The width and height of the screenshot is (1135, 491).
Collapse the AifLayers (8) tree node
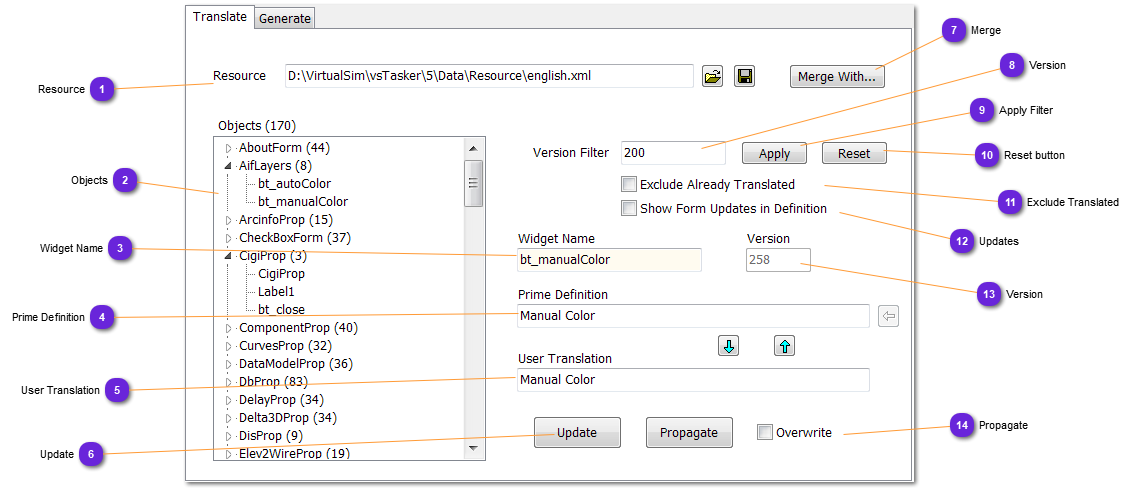click(229, 166)
